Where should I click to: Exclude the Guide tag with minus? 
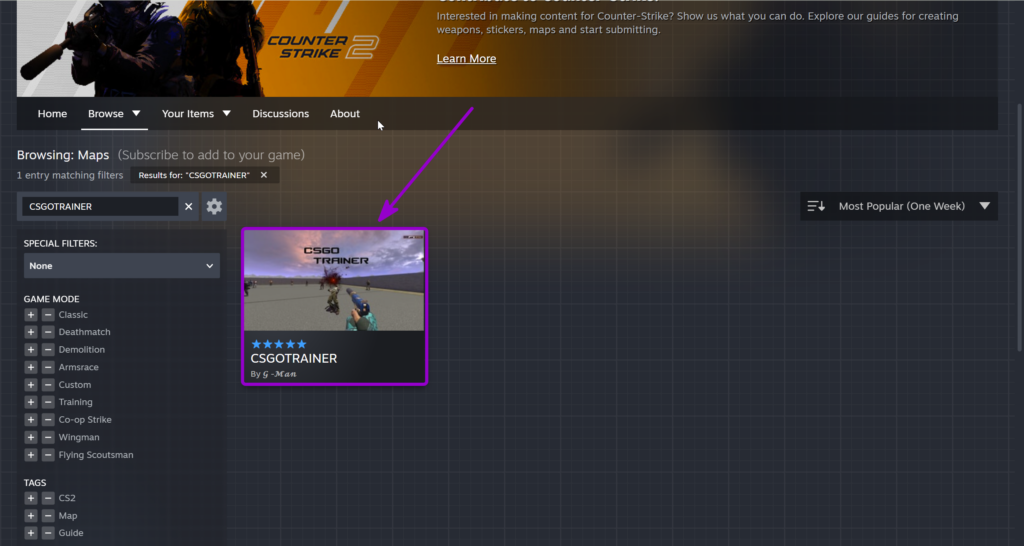pyautogui.click(x=48, y=533)
